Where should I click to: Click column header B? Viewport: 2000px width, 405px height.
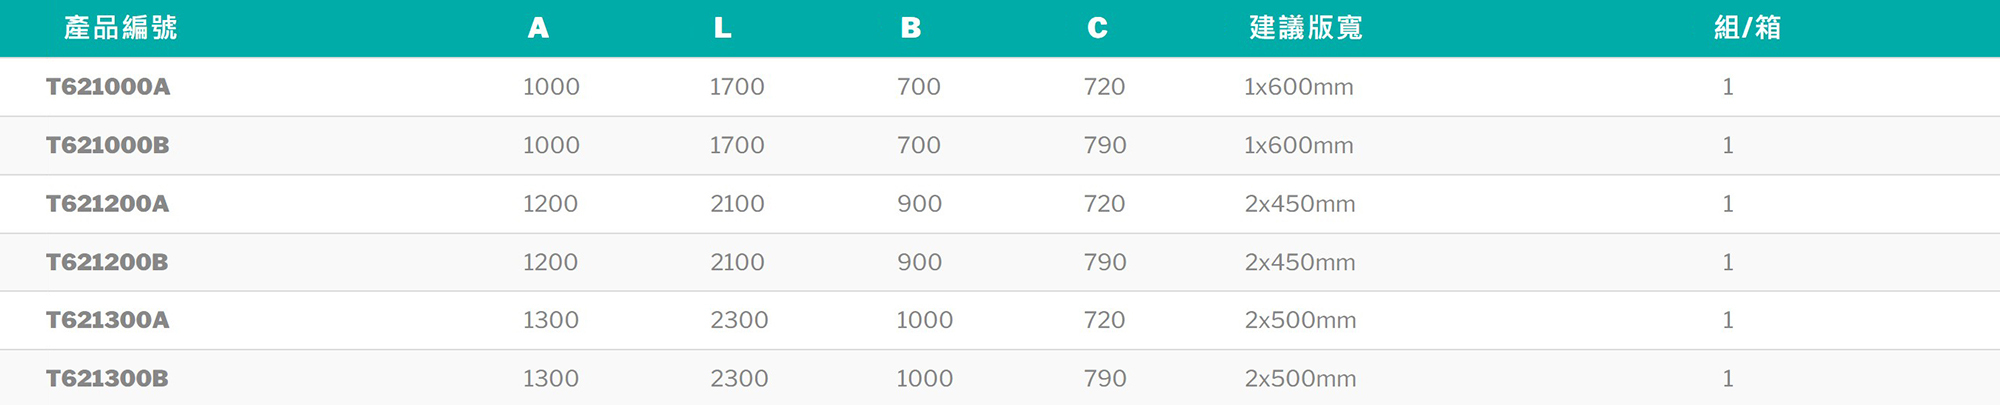tap(910, 28)
